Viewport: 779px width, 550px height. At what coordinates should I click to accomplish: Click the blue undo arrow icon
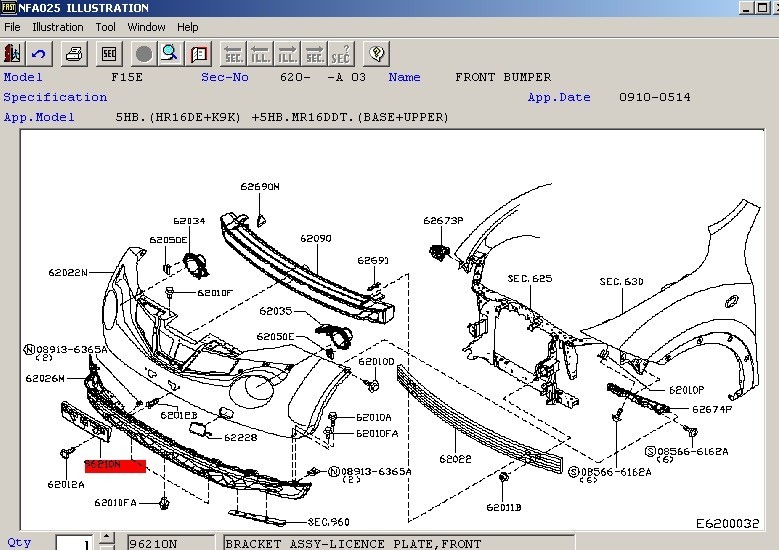39,53
